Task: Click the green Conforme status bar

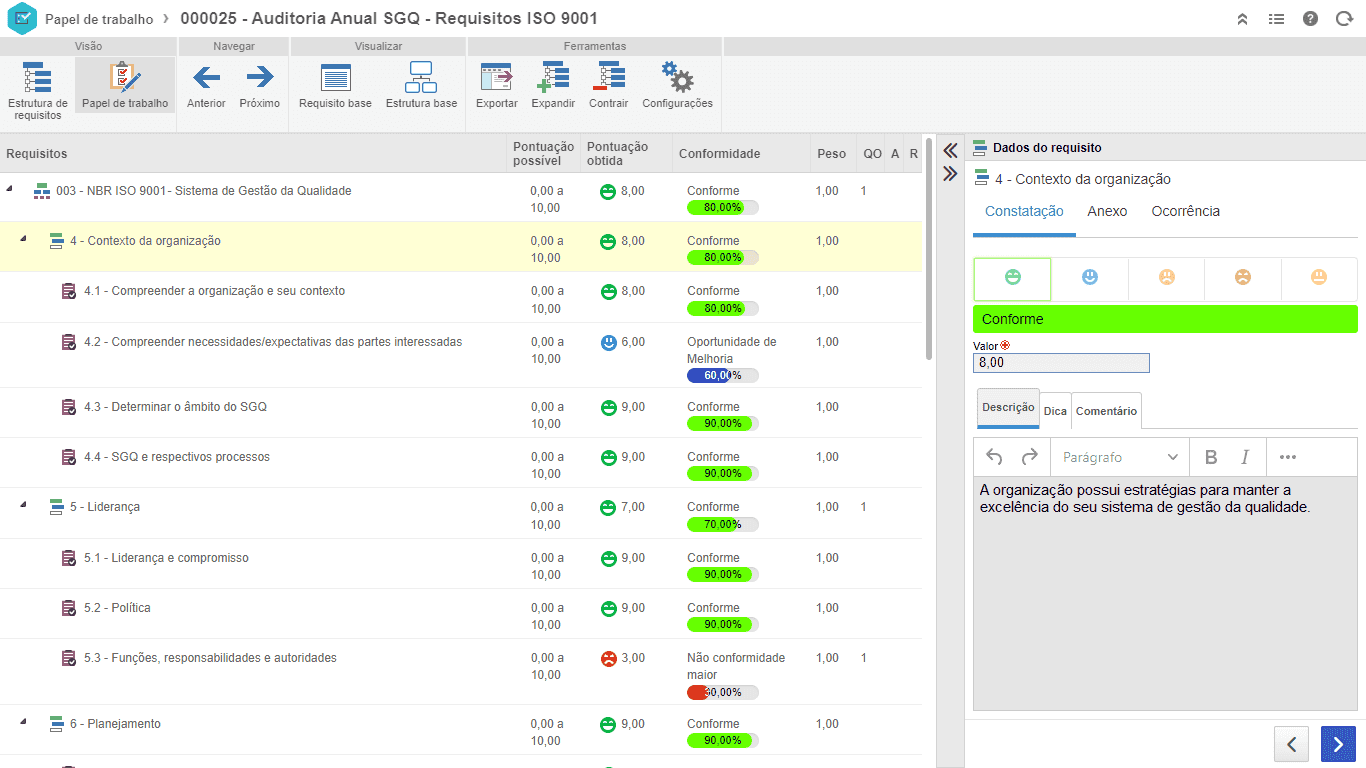Action: click(1165, 319)
